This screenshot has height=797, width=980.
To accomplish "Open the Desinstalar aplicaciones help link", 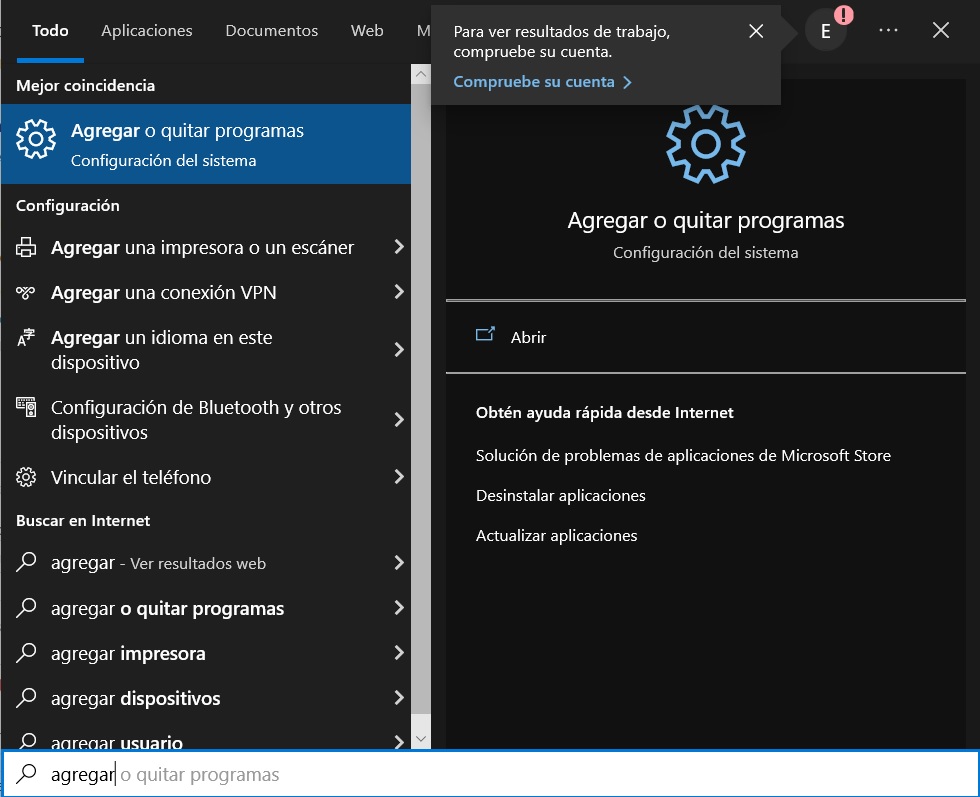I will (x=561, y=496).
